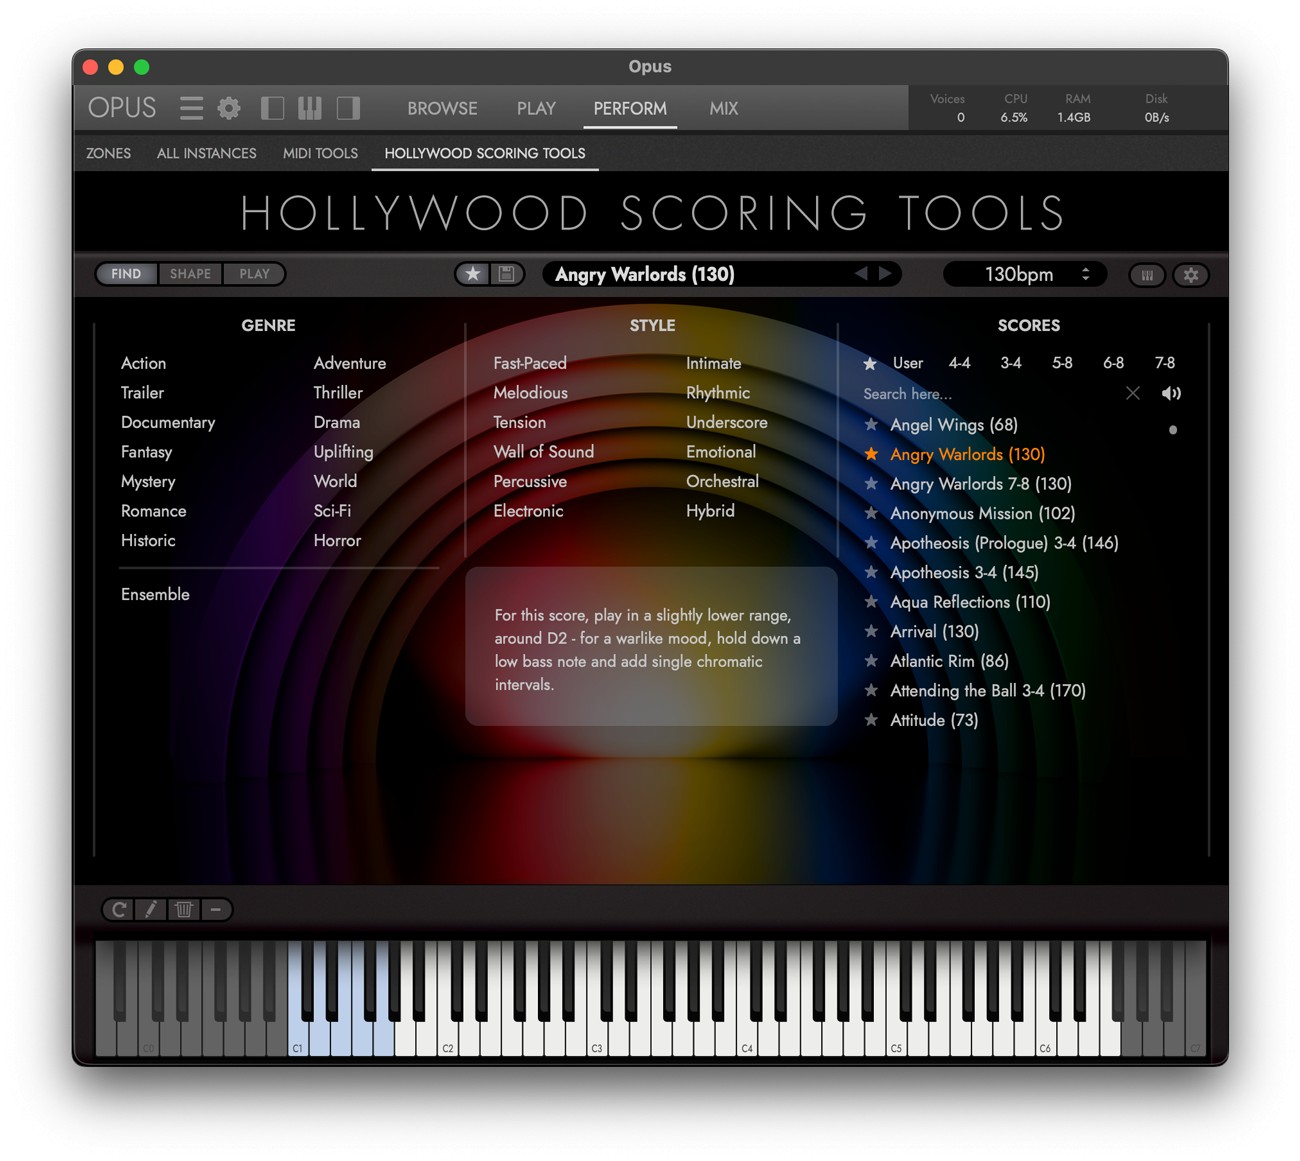Image resolution: width=1300 pixels, height=1161 pixels.
Task: Toggle the right sidebar panel icon
Action: [348, 108]
